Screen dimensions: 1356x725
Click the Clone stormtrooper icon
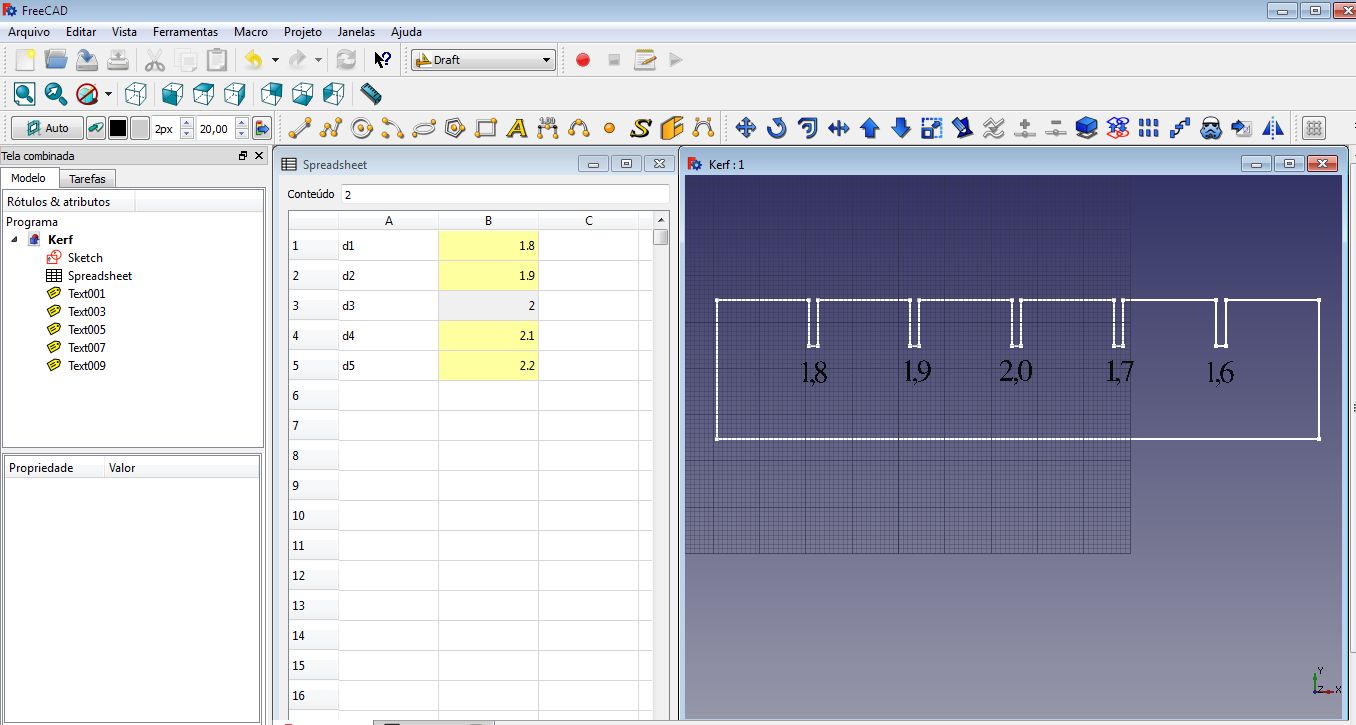coord(1211,128)
